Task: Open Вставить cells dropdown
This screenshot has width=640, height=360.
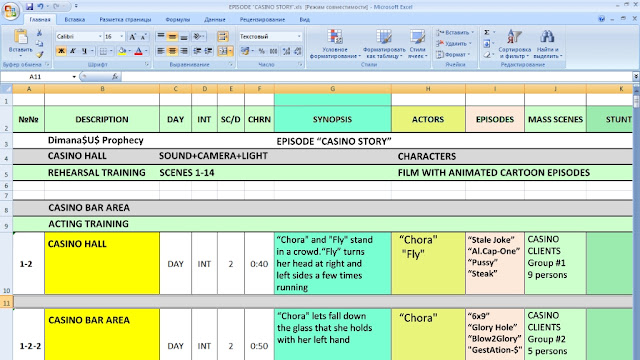Action: 455,32
